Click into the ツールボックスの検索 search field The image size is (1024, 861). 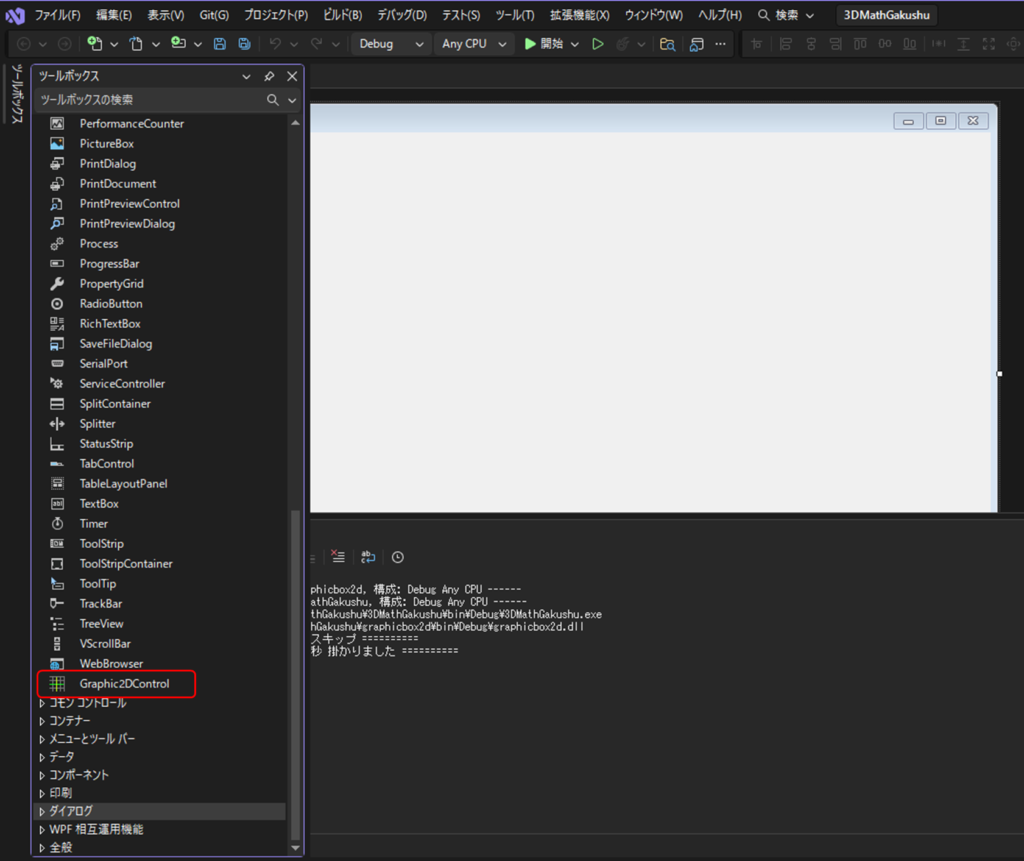pos(150,100)
